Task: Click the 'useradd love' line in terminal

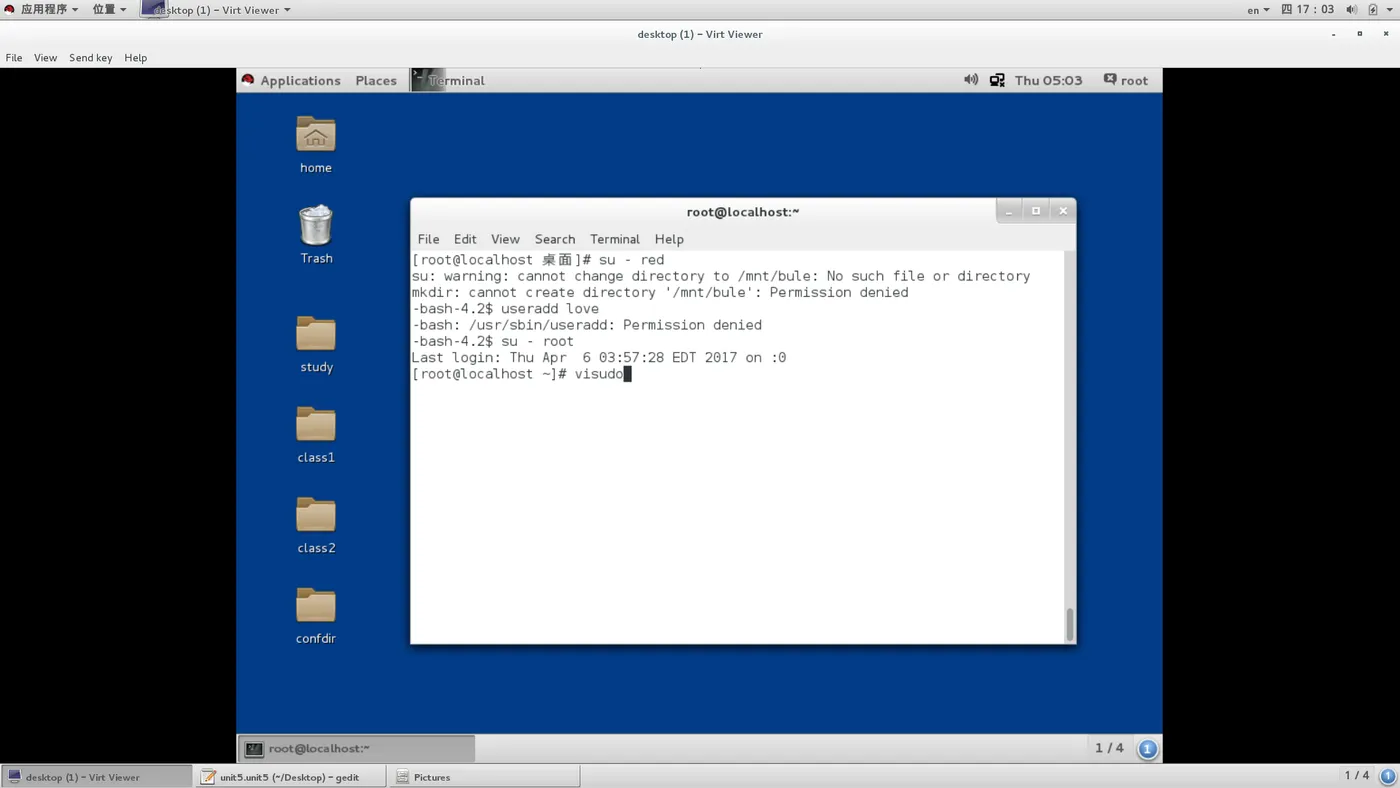Action: (x=505, y=309)
